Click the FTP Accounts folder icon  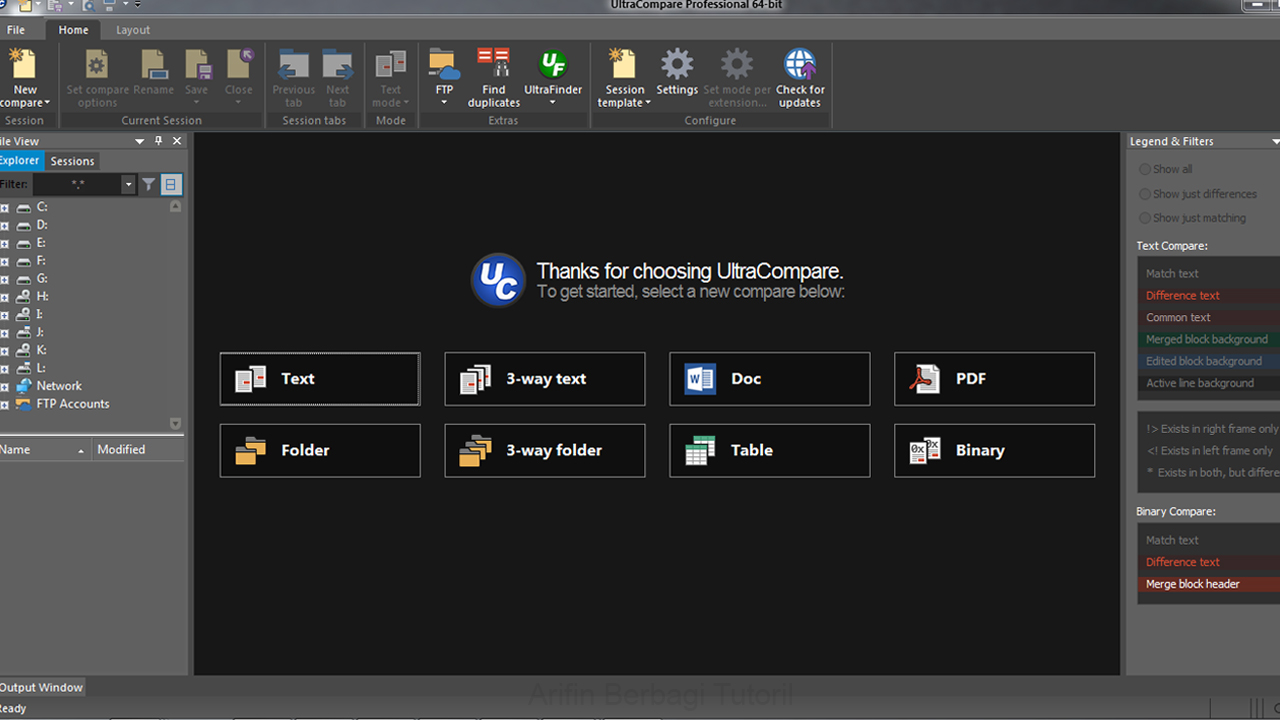tap(24, 404)
